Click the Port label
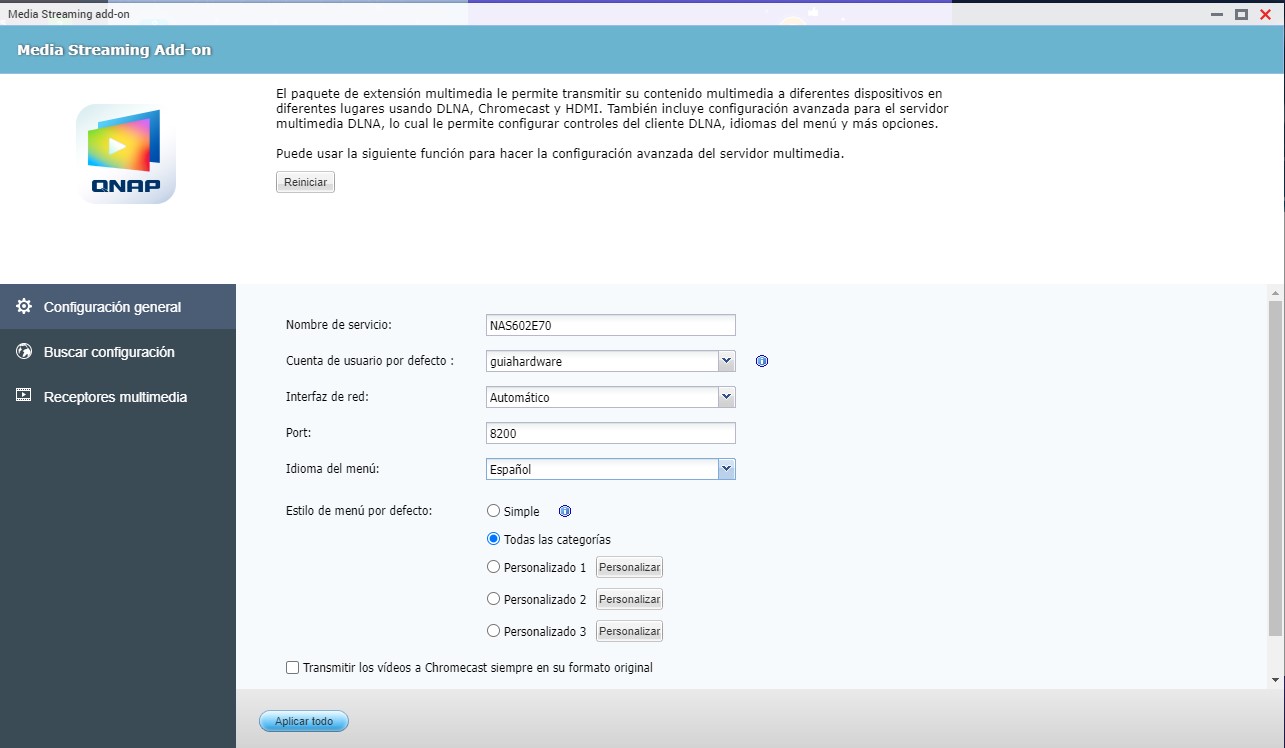The height and width of the screenshot is (748, 1285). pyautogui.click(x=299, y=433)
